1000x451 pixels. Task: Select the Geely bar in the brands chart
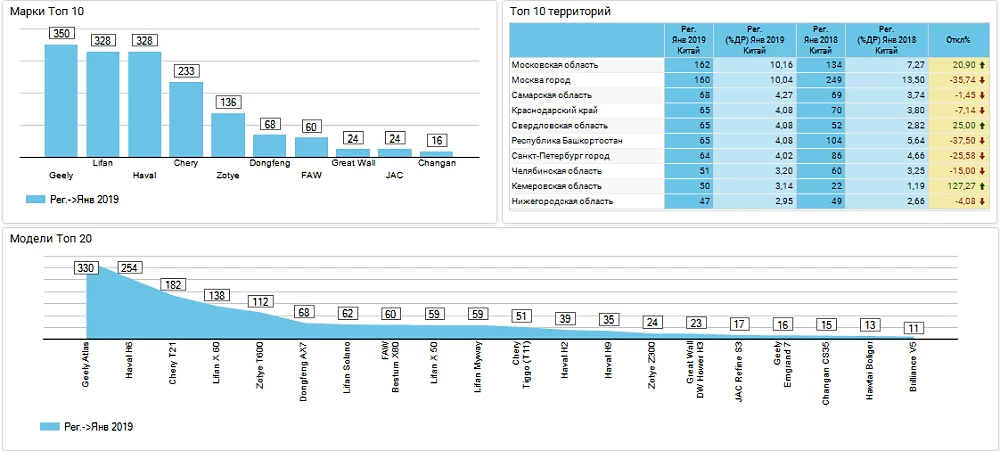(61, 100)
